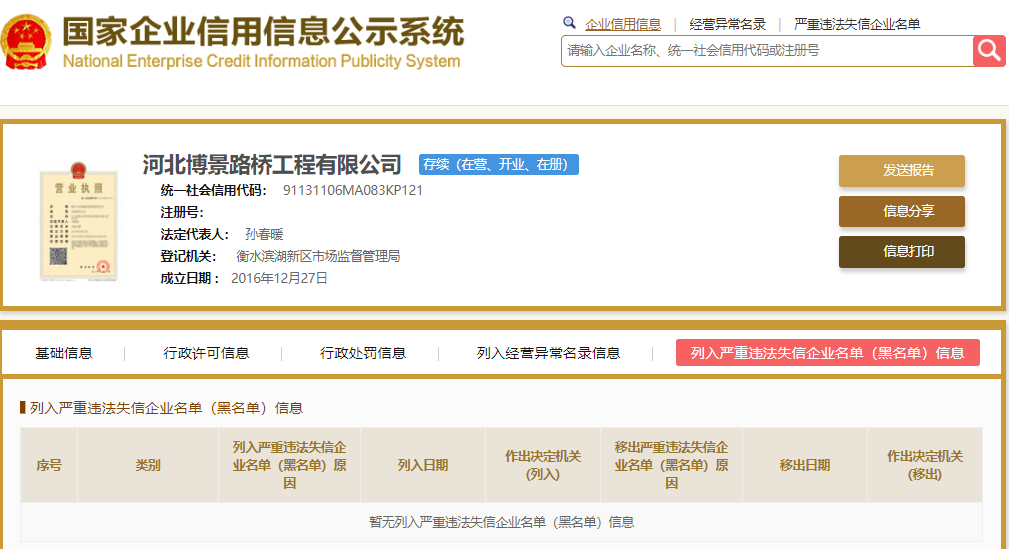Switch to the 行政处罚信息 tab
Image resolution: width=1009 pixels, height=549 pixels.
point(363,353)
